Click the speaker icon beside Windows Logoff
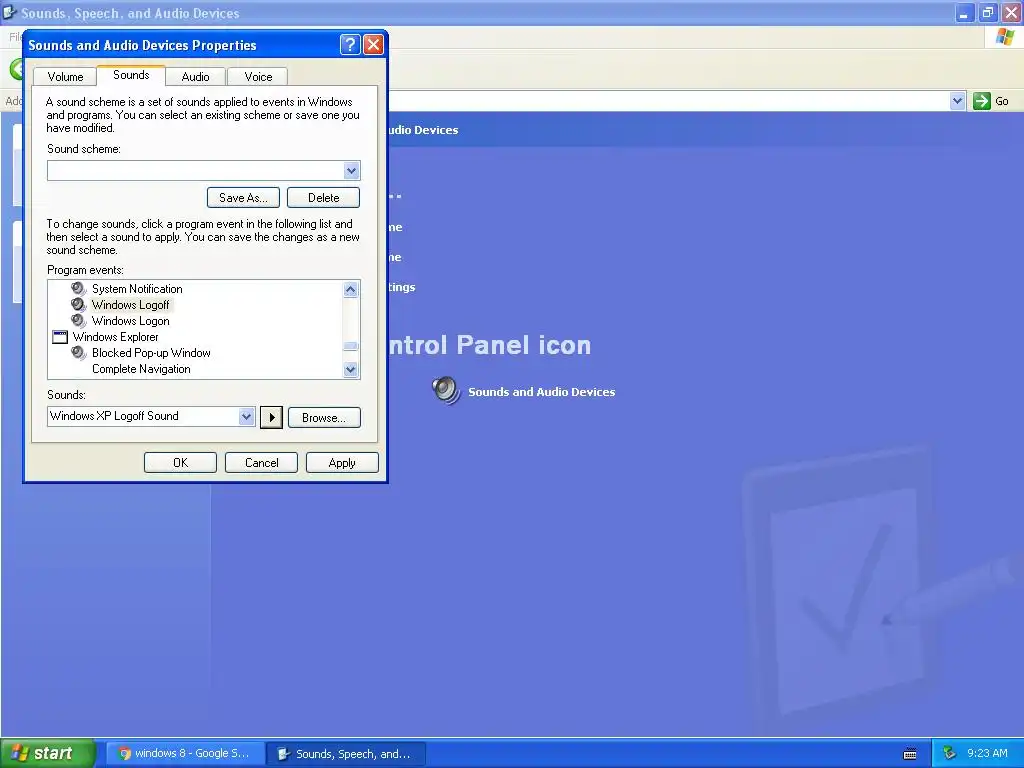This screenshot has height=768, width=1024. coord(78,304)
